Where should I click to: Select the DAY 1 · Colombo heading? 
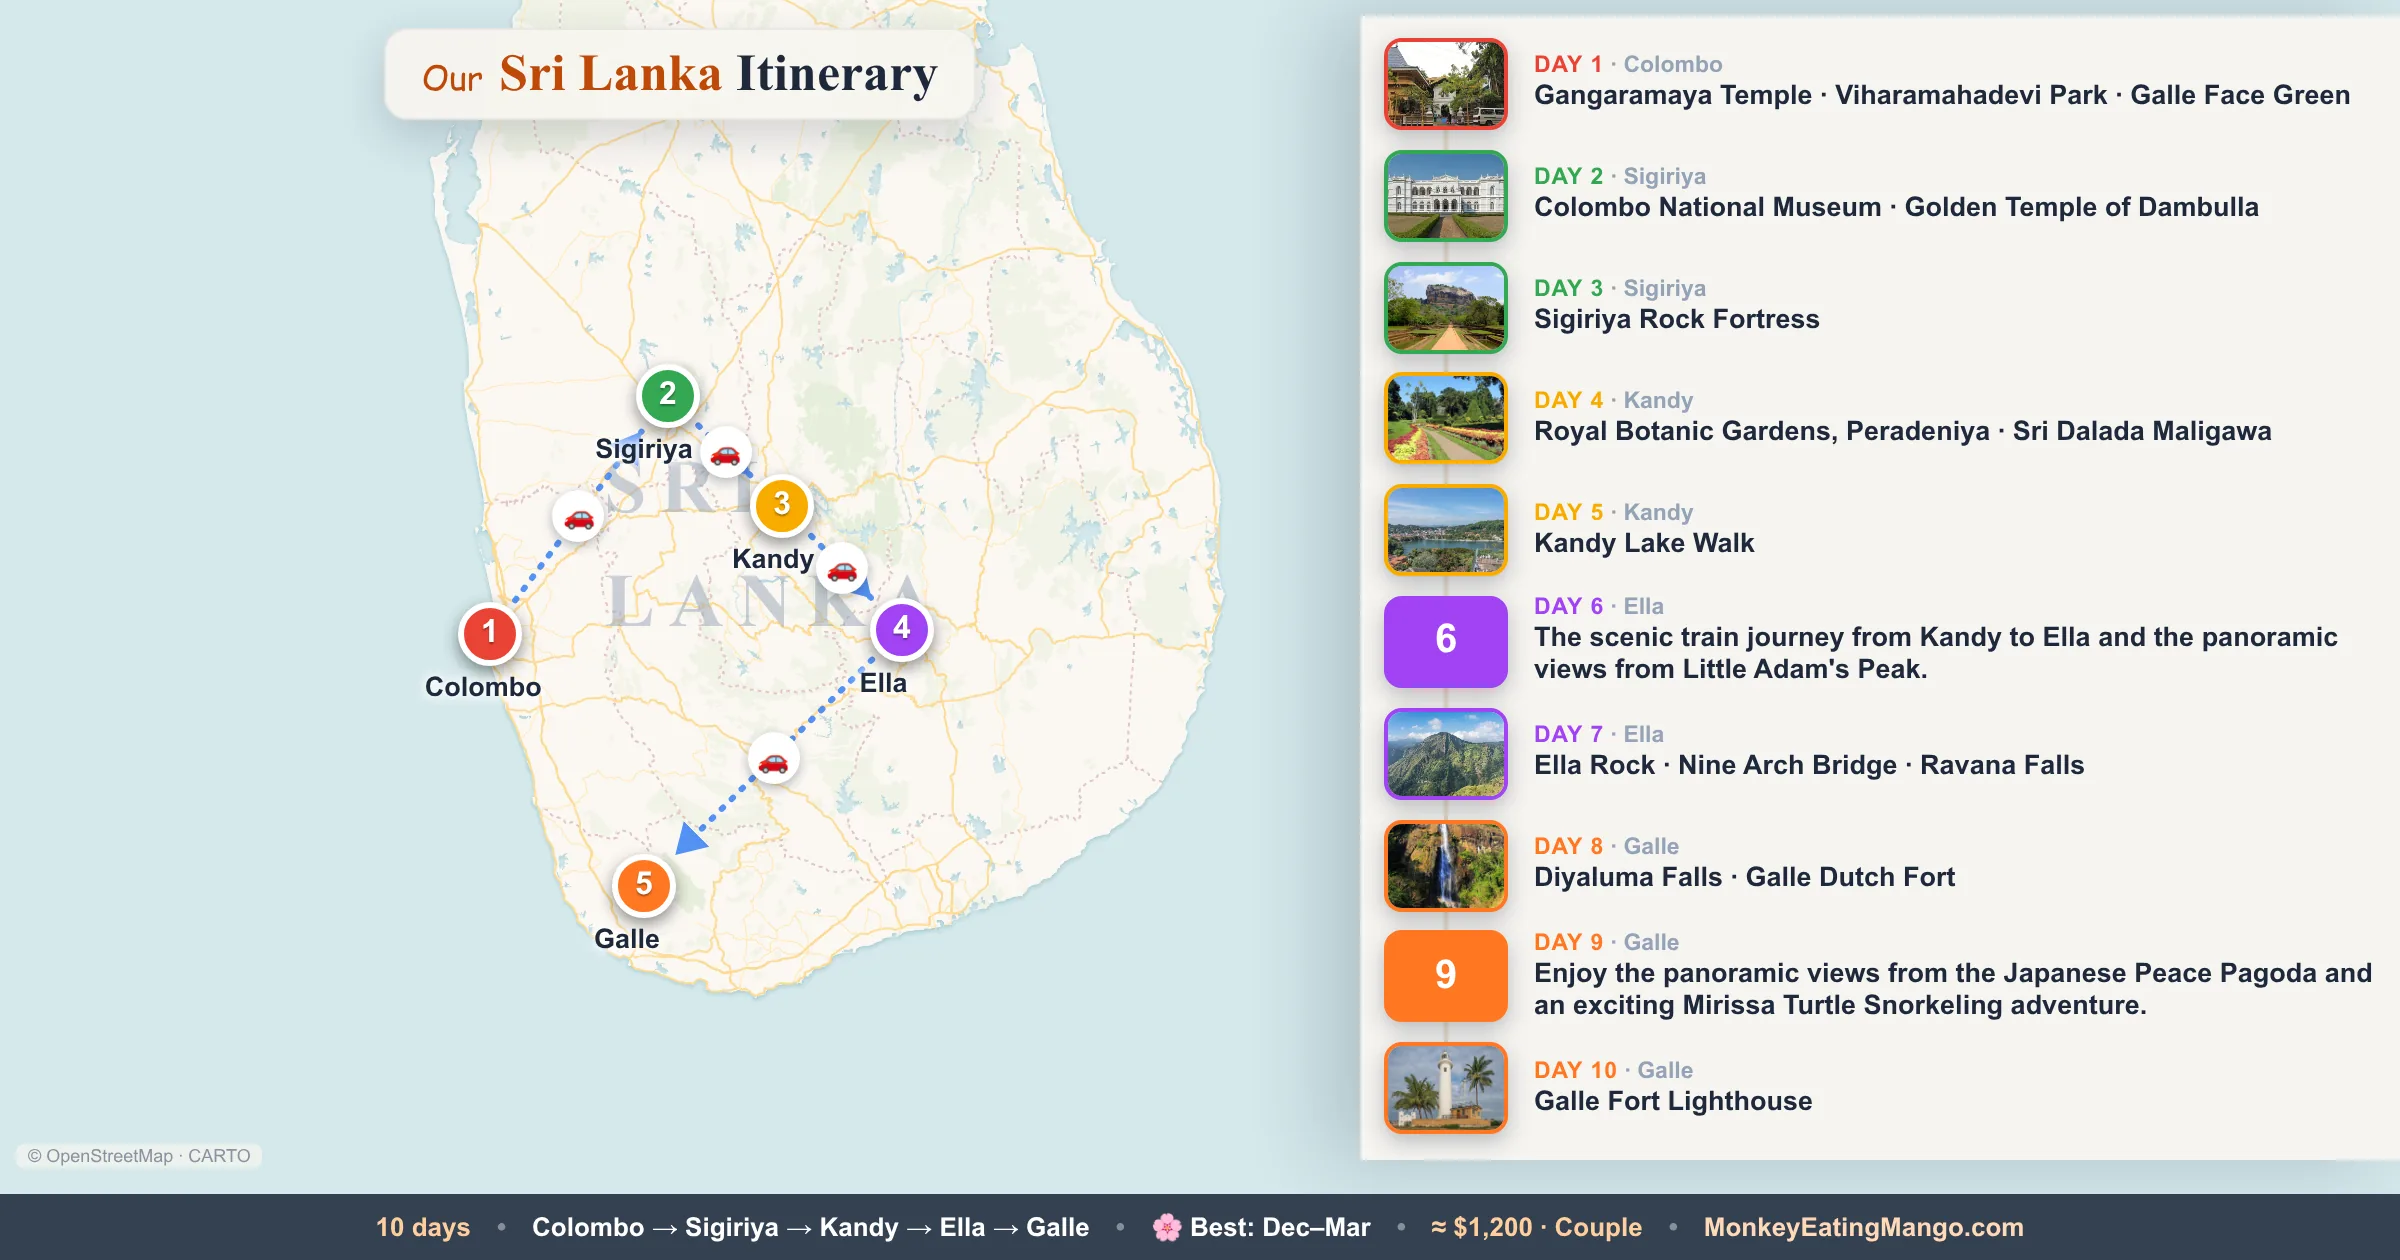[1628, 64]
